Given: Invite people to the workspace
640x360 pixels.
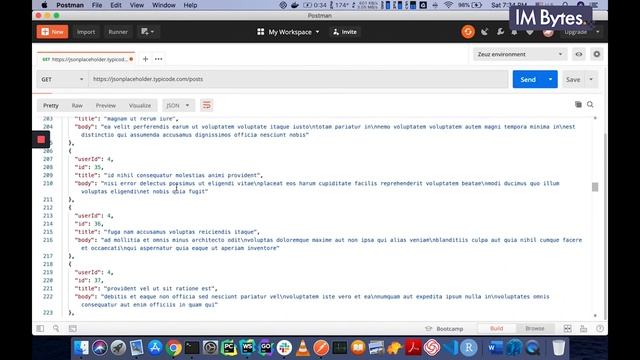Looking at the screenshot, I should click(345, 32).
